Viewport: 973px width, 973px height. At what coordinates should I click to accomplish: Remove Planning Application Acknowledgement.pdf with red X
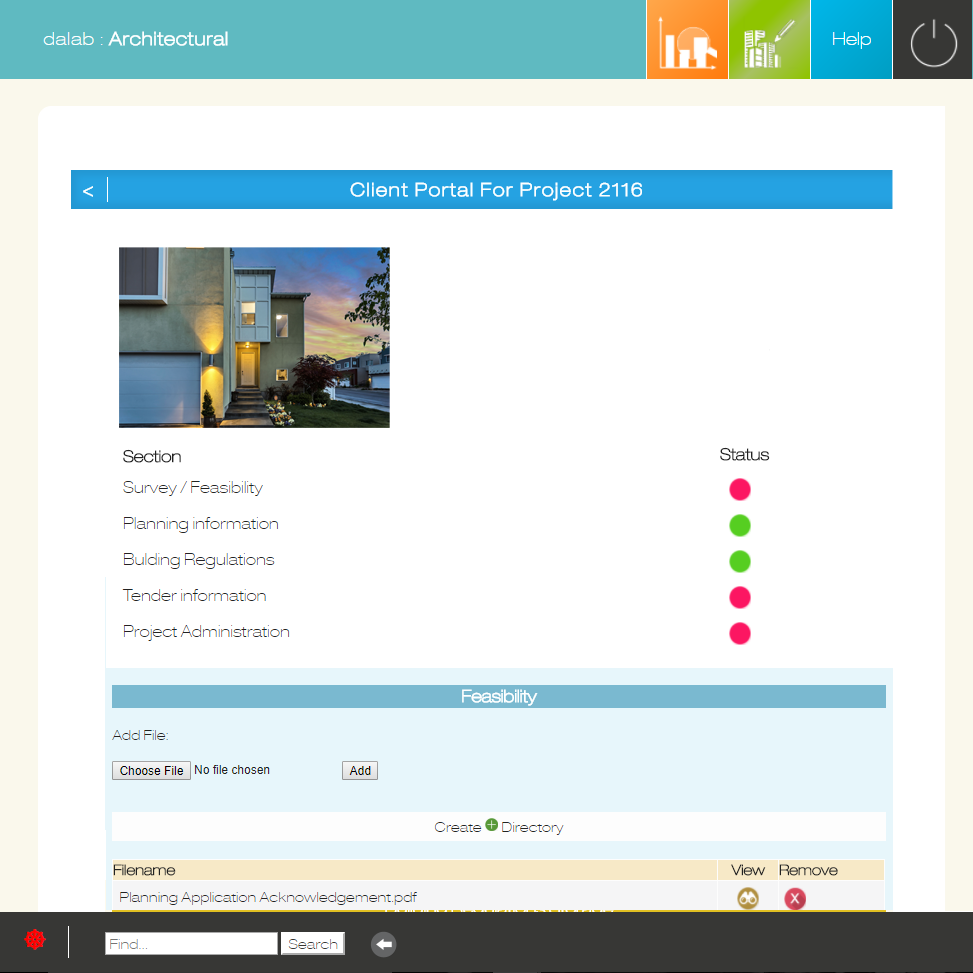(x=795, y=898)
